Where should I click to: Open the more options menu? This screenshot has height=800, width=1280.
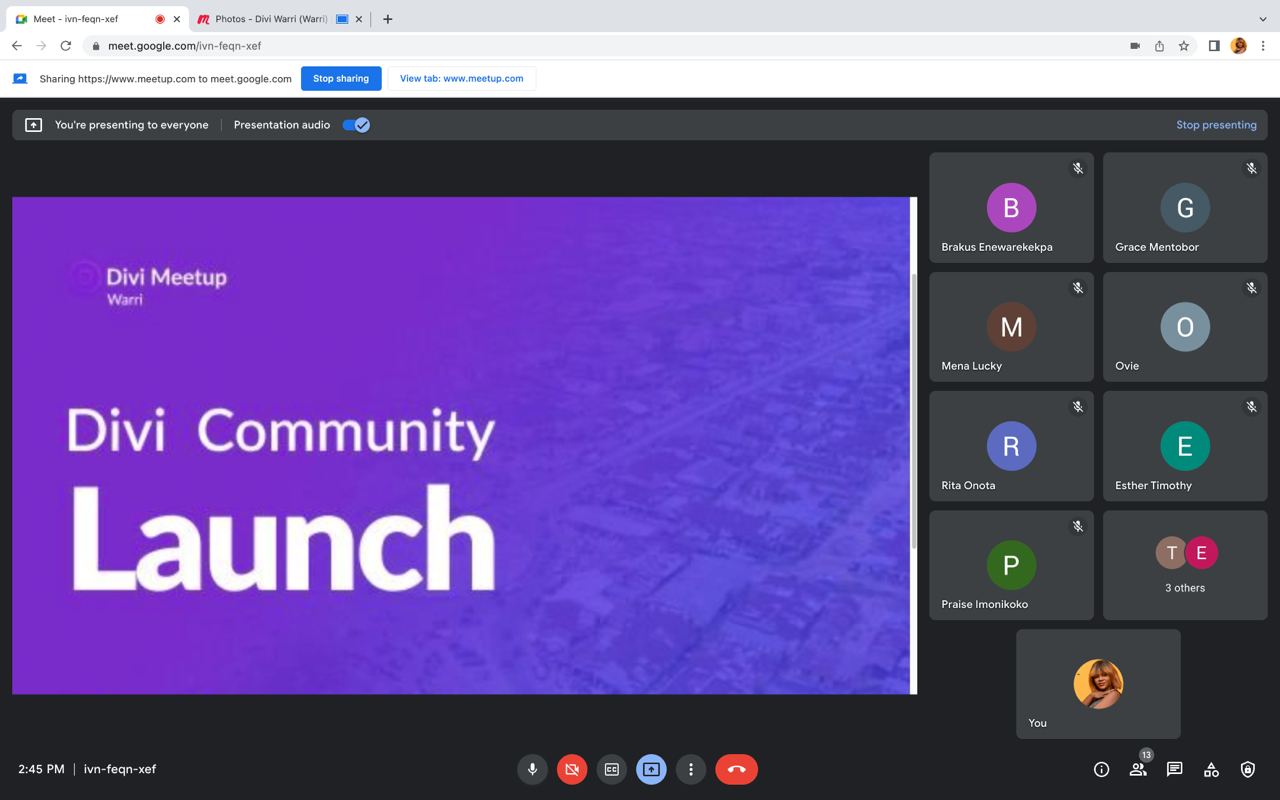[x=691, y=769]
